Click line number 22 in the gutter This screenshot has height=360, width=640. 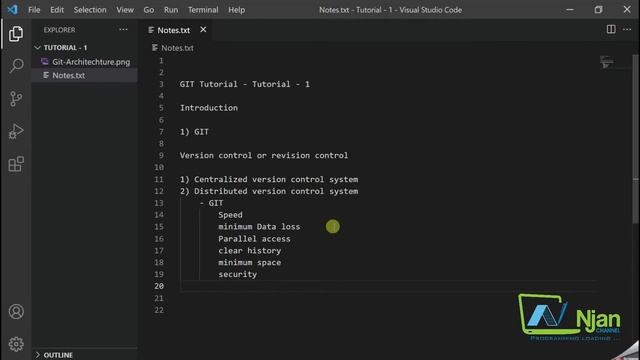tap(159, 310)
